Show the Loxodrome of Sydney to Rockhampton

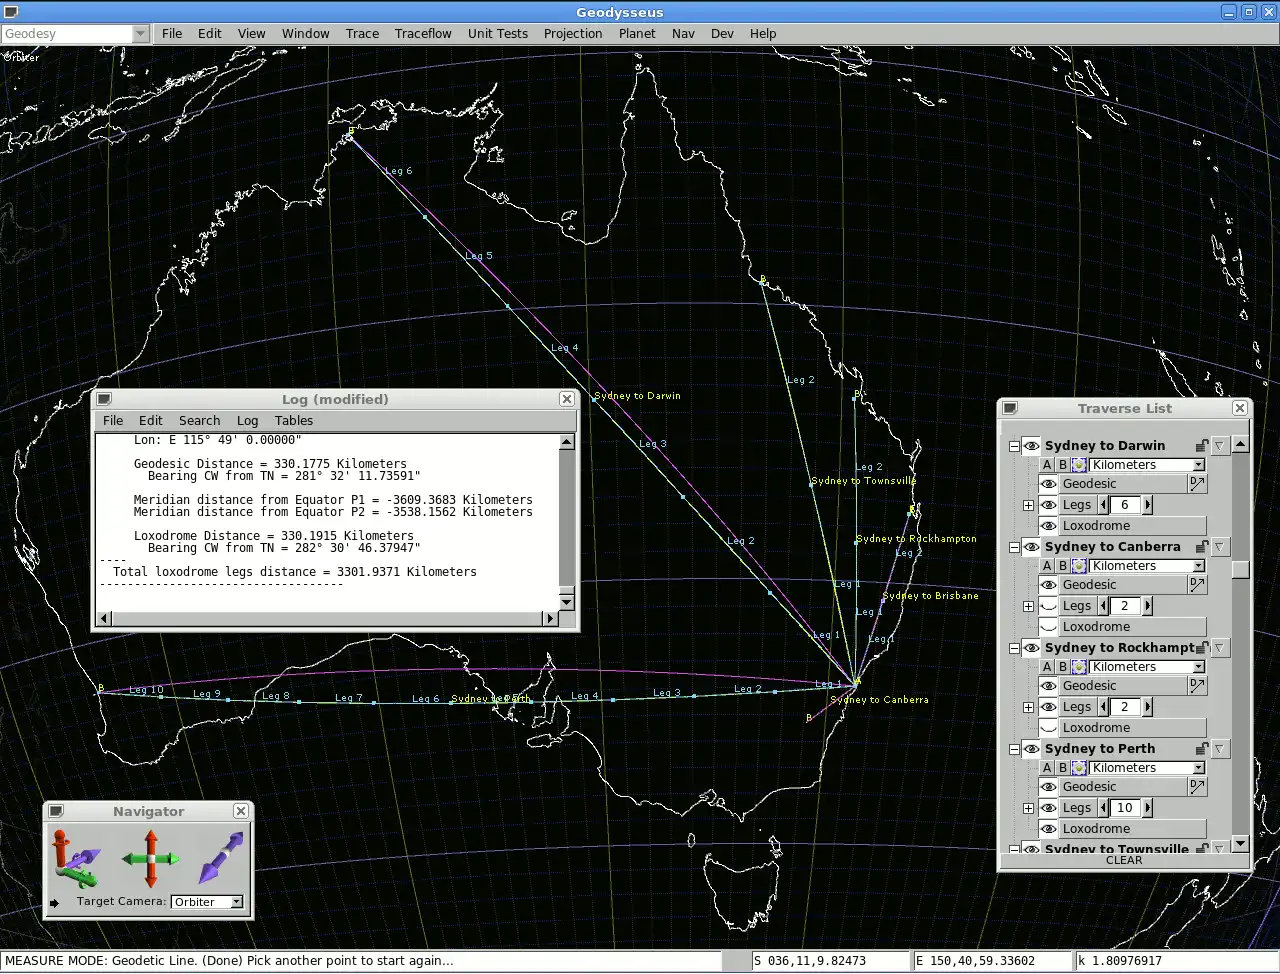[1048, 728]
